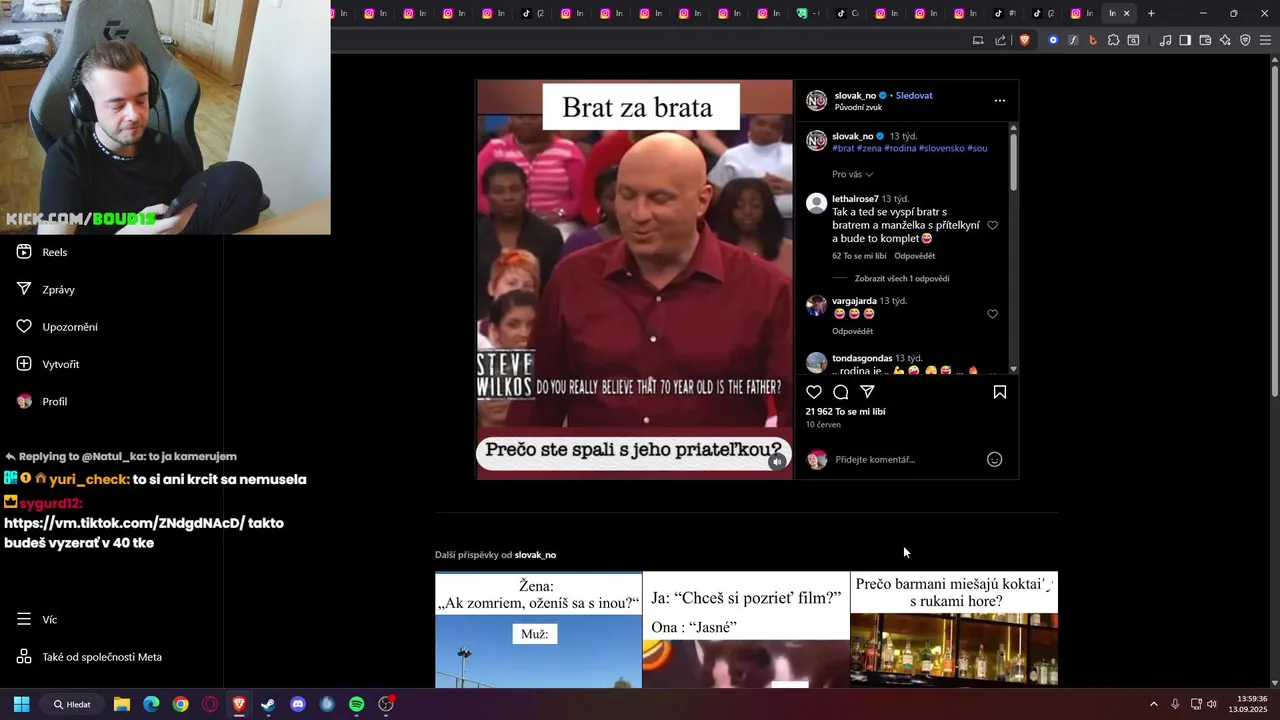Open Profil in the sidebar

click(x=41, y=401)
